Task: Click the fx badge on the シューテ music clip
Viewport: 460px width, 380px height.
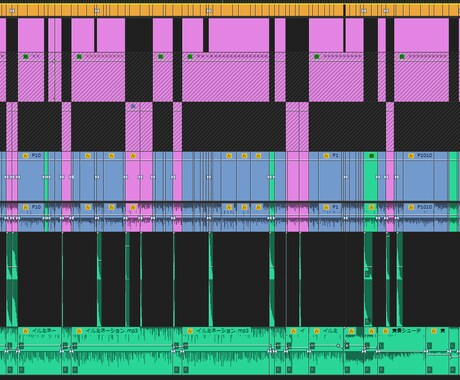Action: [385, 331]
